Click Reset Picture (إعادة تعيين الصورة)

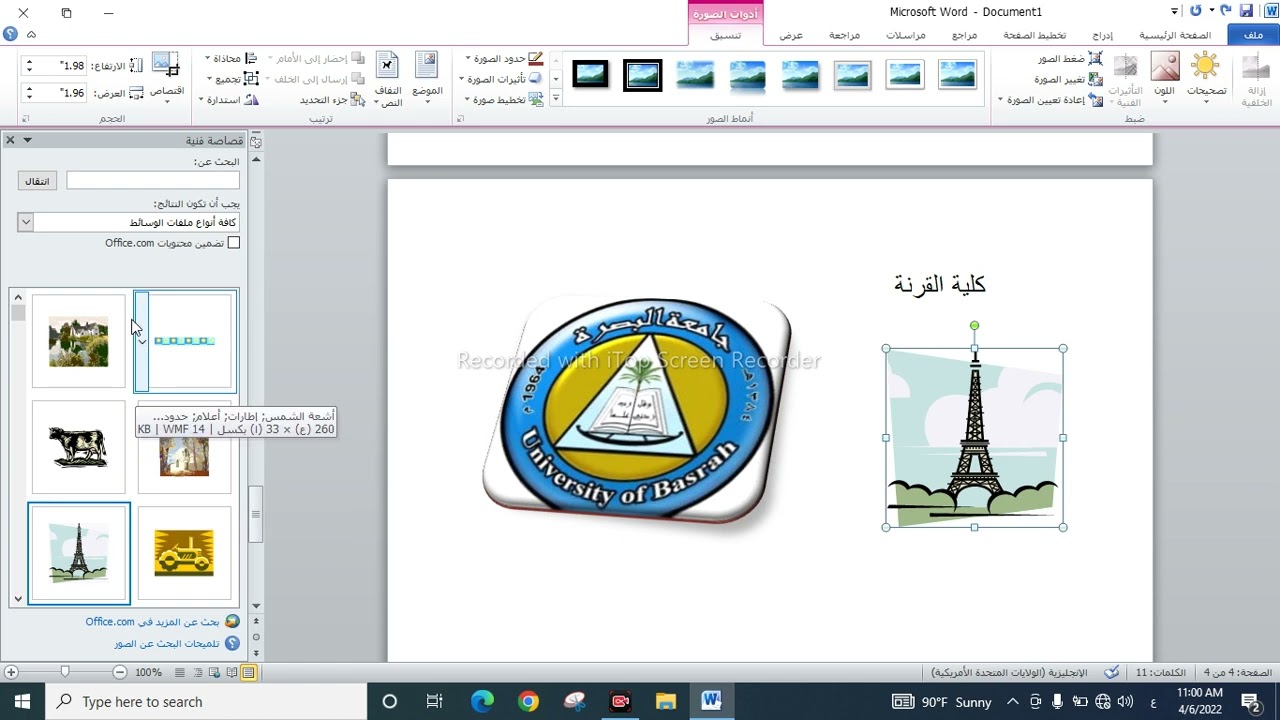[x=1051, y=100]
